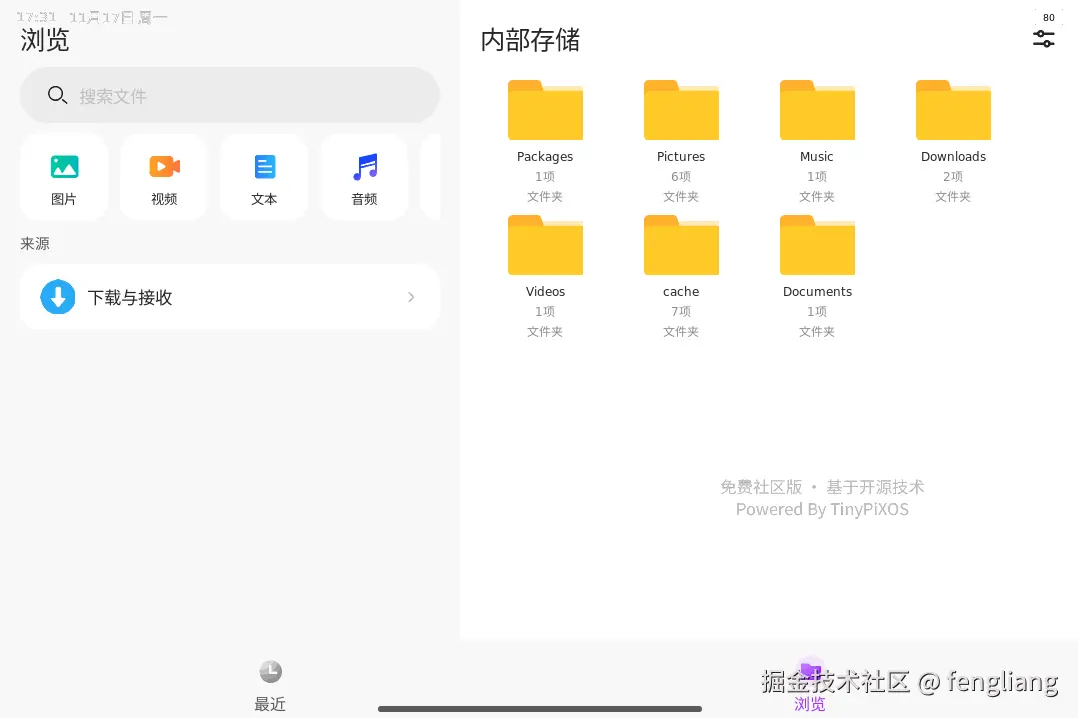Image resolution: width=1078 pixels, height=718 pixels.
Task: Click the download icon beside 下载与接收
Action: [x=58, y=297]
